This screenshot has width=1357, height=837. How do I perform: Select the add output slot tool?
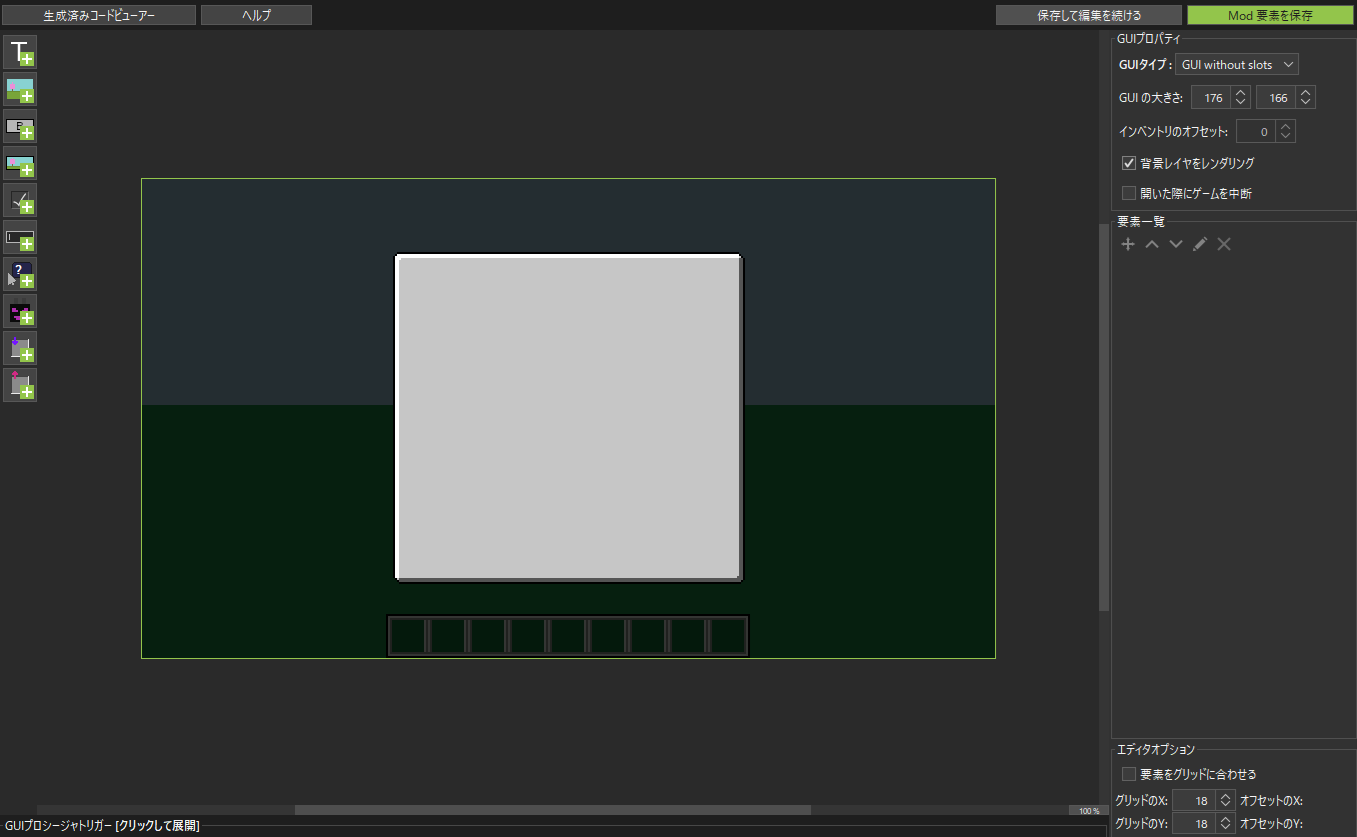coord(20,385)
